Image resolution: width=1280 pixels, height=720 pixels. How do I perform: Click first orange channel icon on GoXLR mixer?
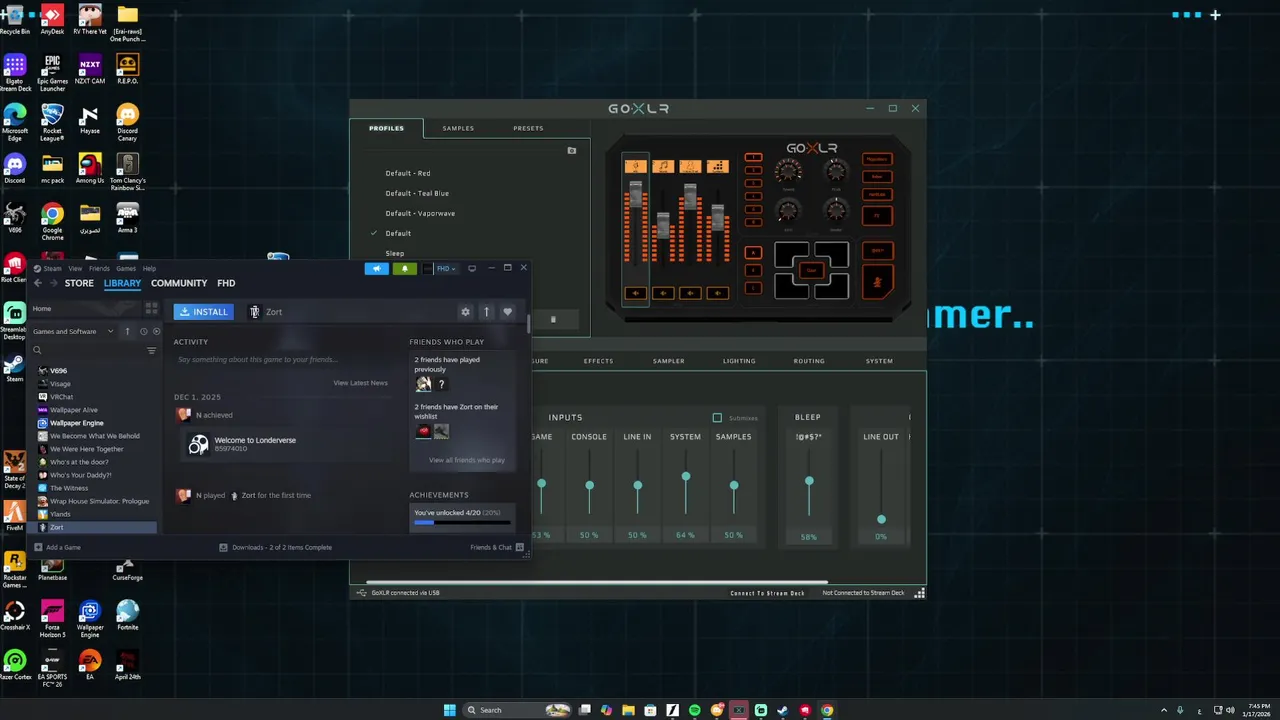635,166
